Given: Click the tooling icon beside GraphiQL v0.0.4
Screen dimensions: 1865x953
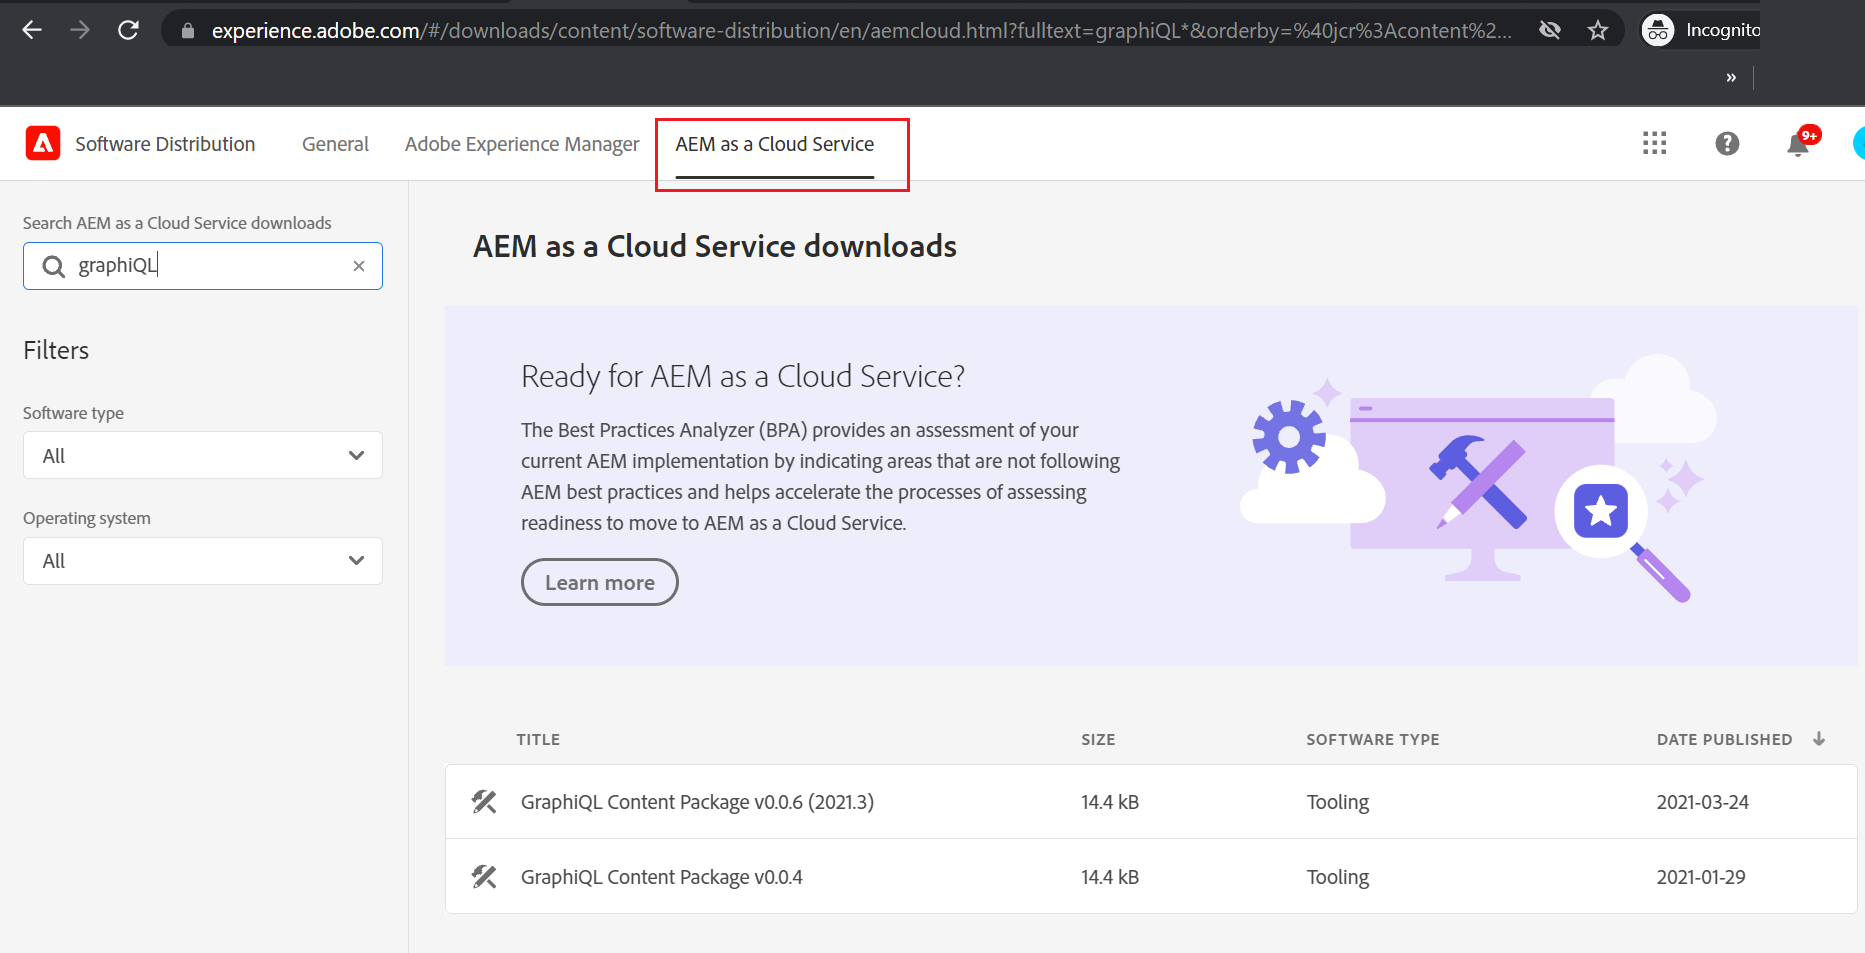Looking at the screenshot, I should (484, 877).
